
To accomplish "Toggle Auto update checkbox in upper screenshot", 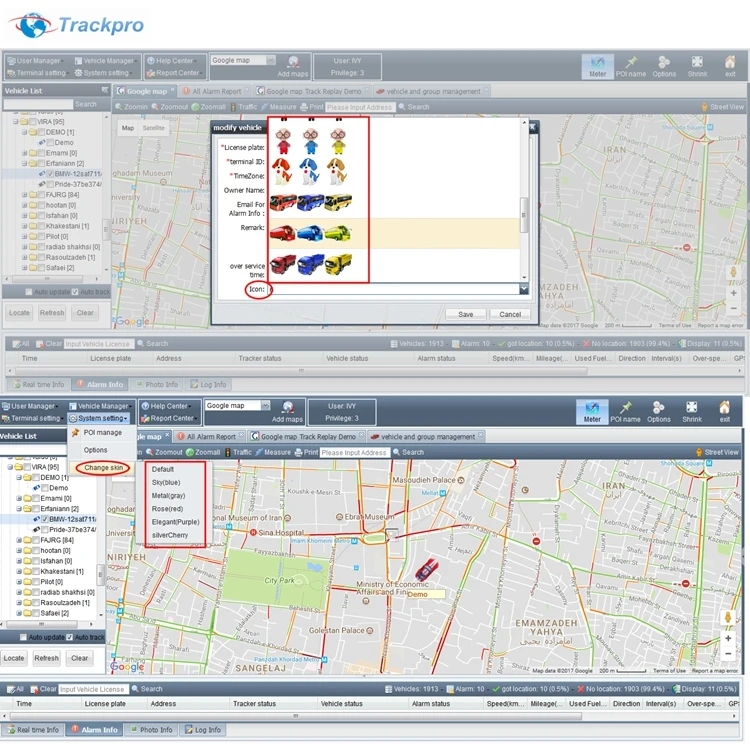I will point(30,292).
